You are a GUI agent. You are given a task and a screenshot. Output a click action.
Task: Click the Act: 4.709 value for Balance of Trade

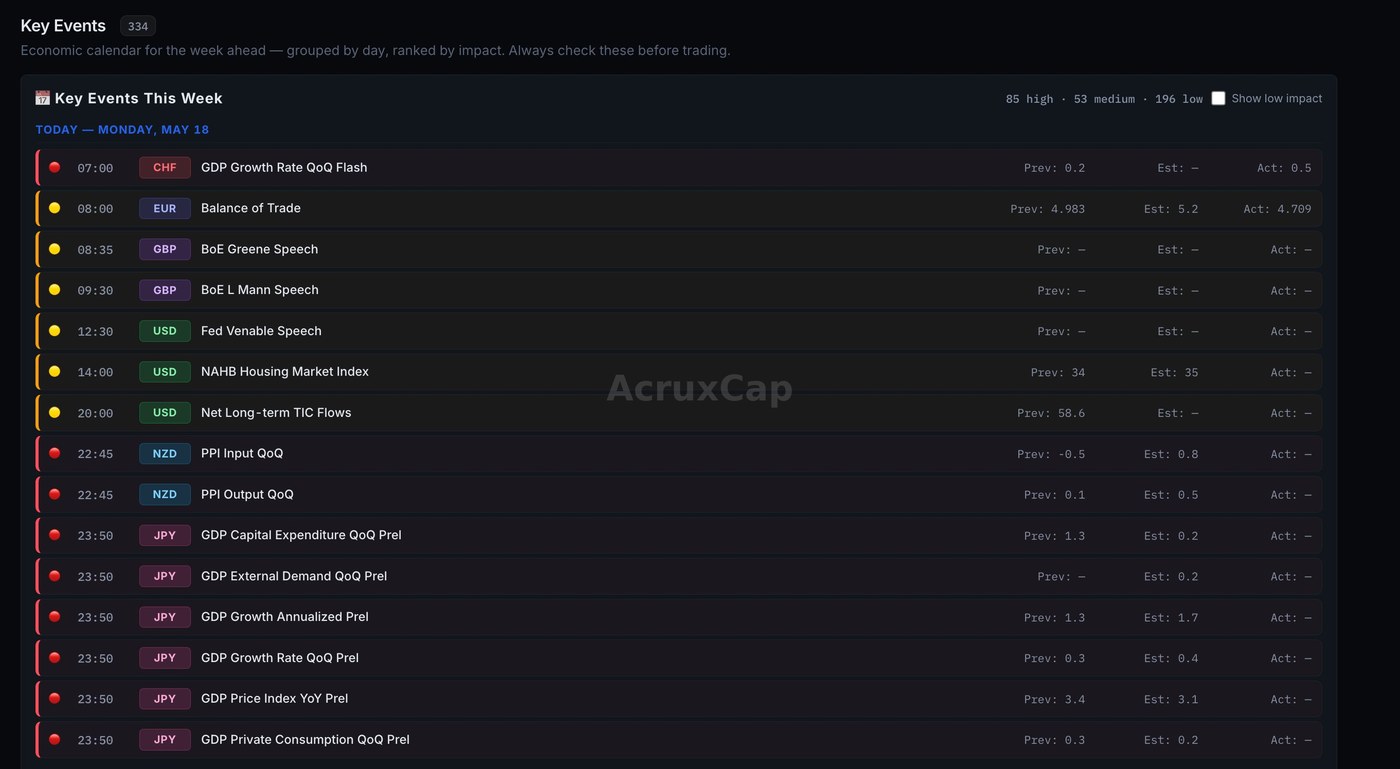click(x=1277, y=209)
